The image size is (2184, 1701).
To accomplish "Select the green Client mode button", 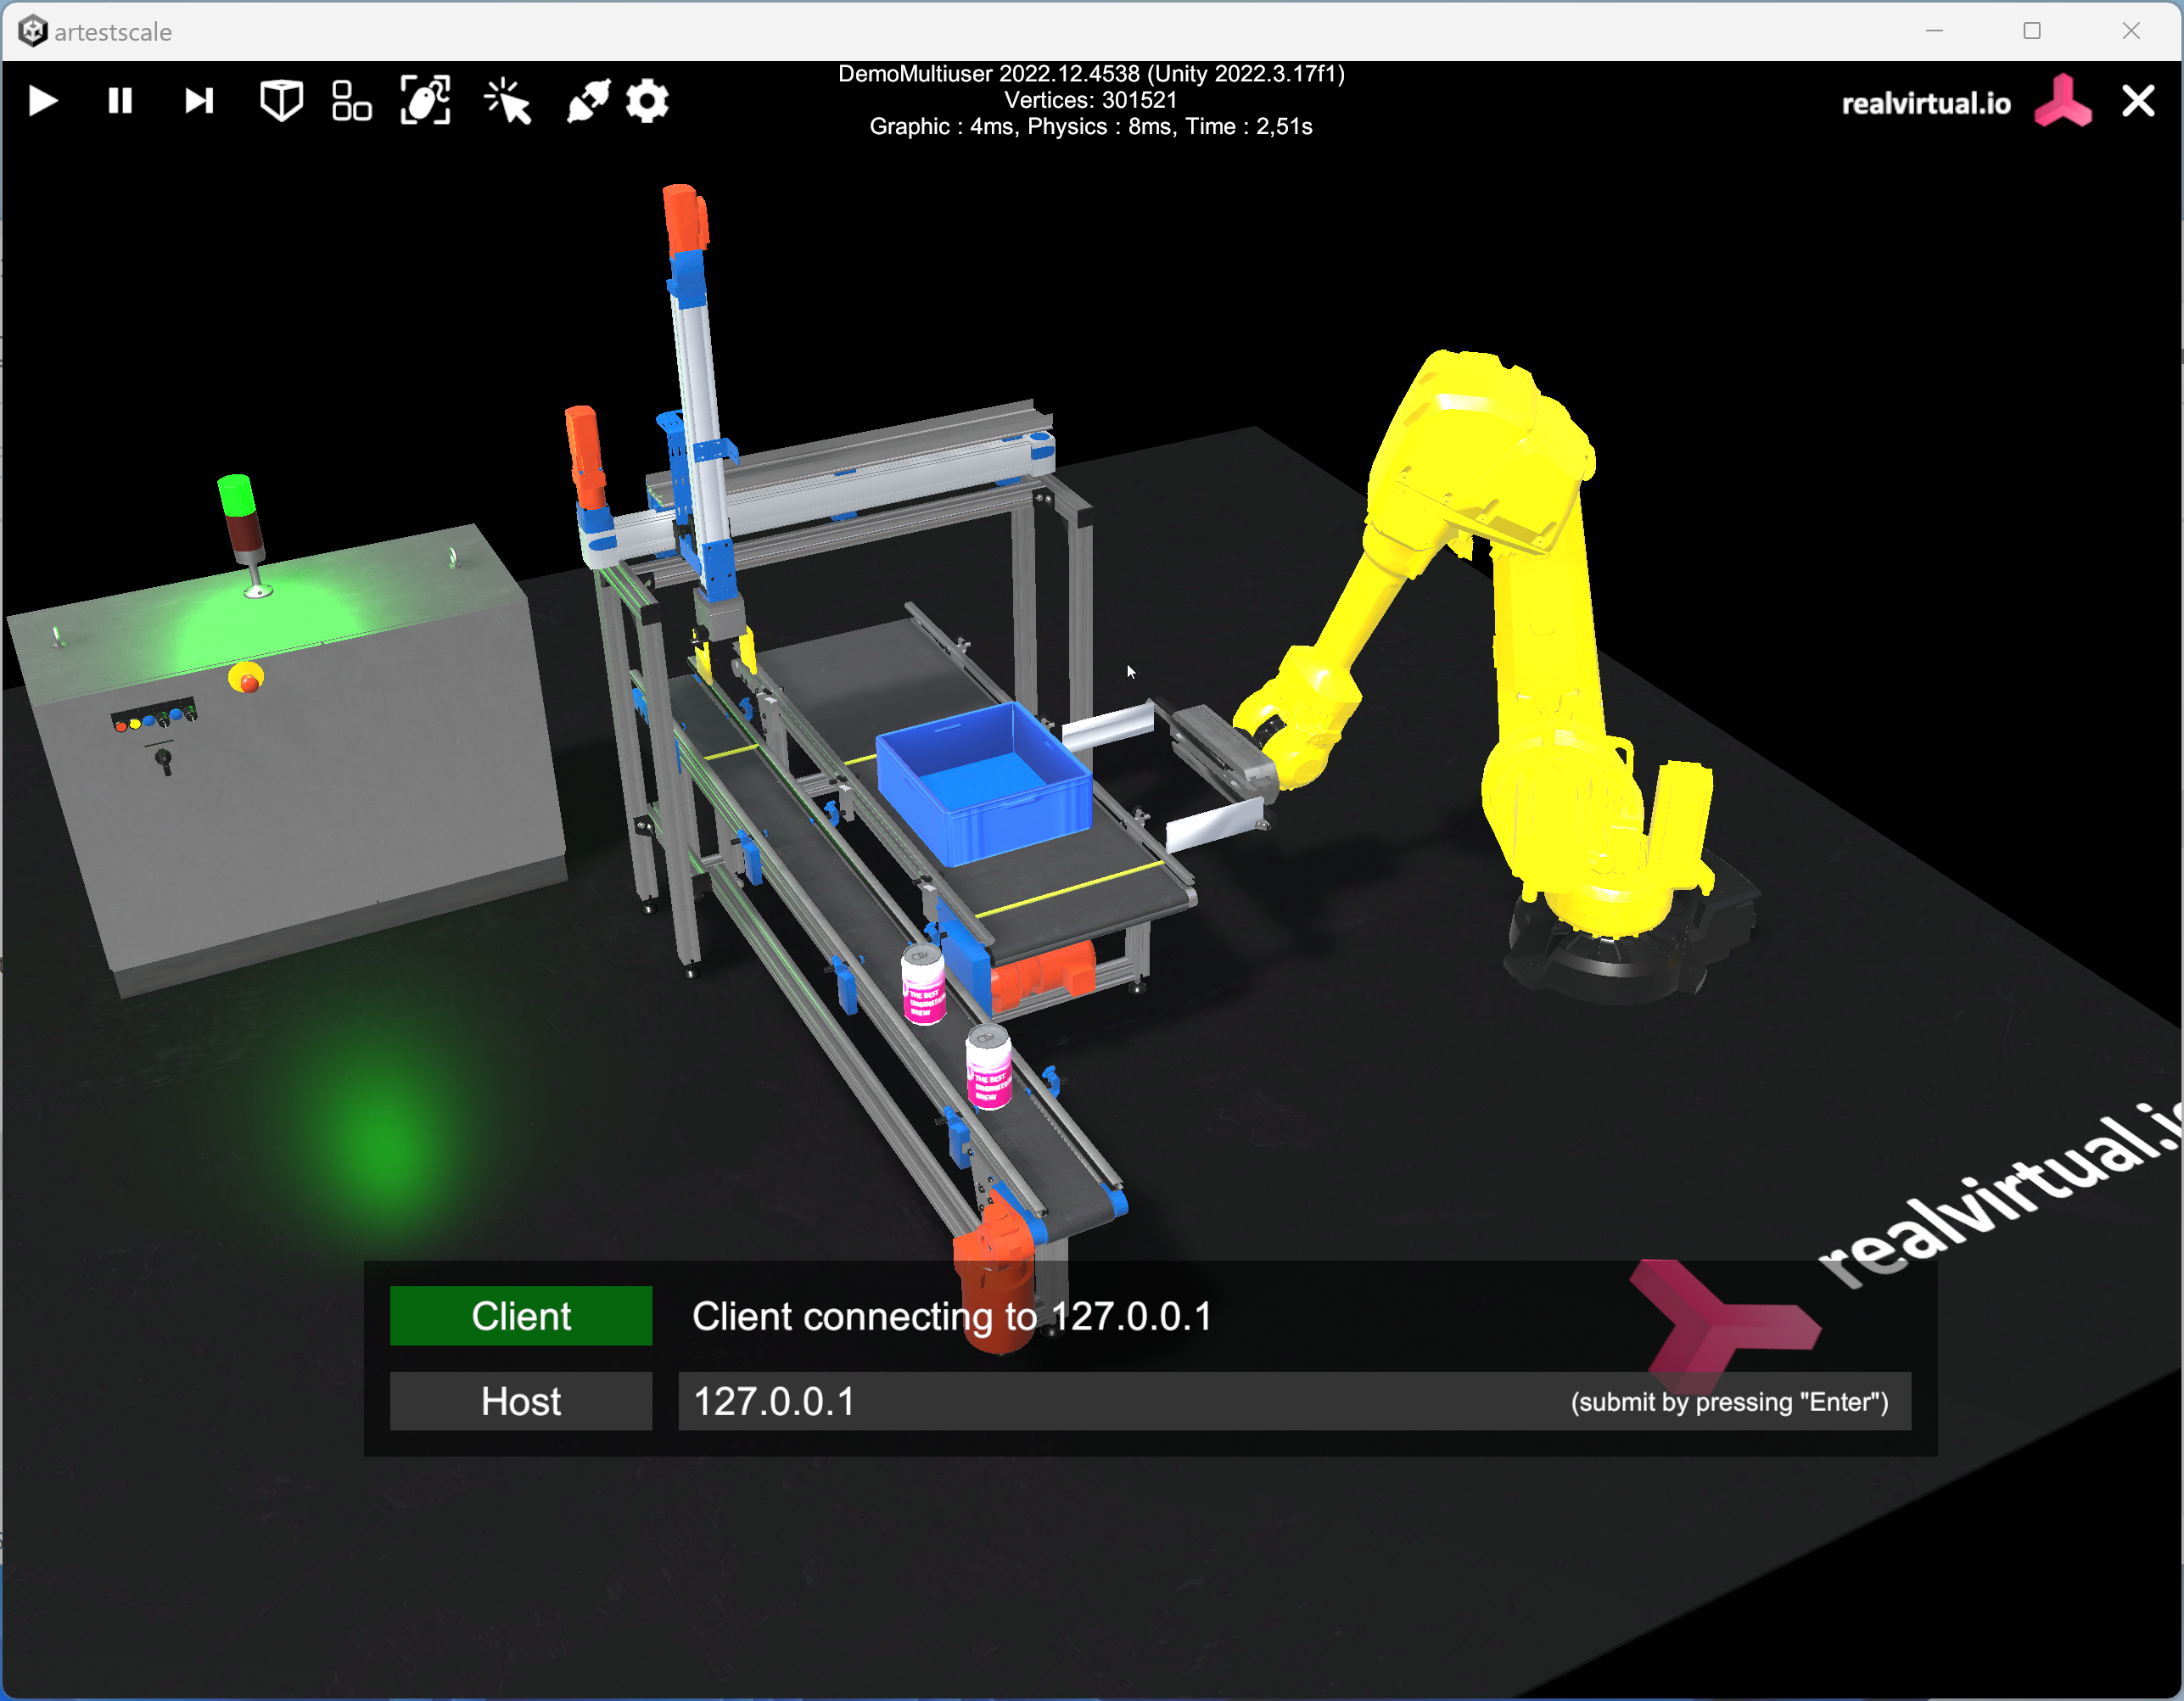I will (521, 1316).
